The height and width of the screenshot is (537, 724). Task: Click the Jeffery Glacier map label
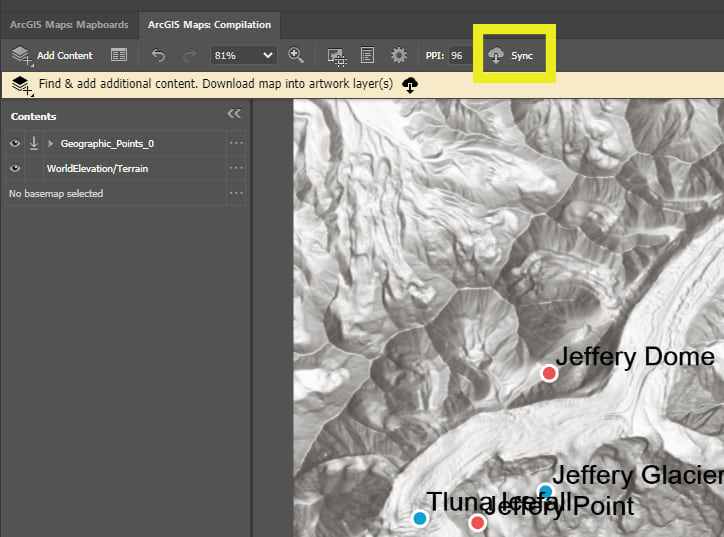point(638,475)
